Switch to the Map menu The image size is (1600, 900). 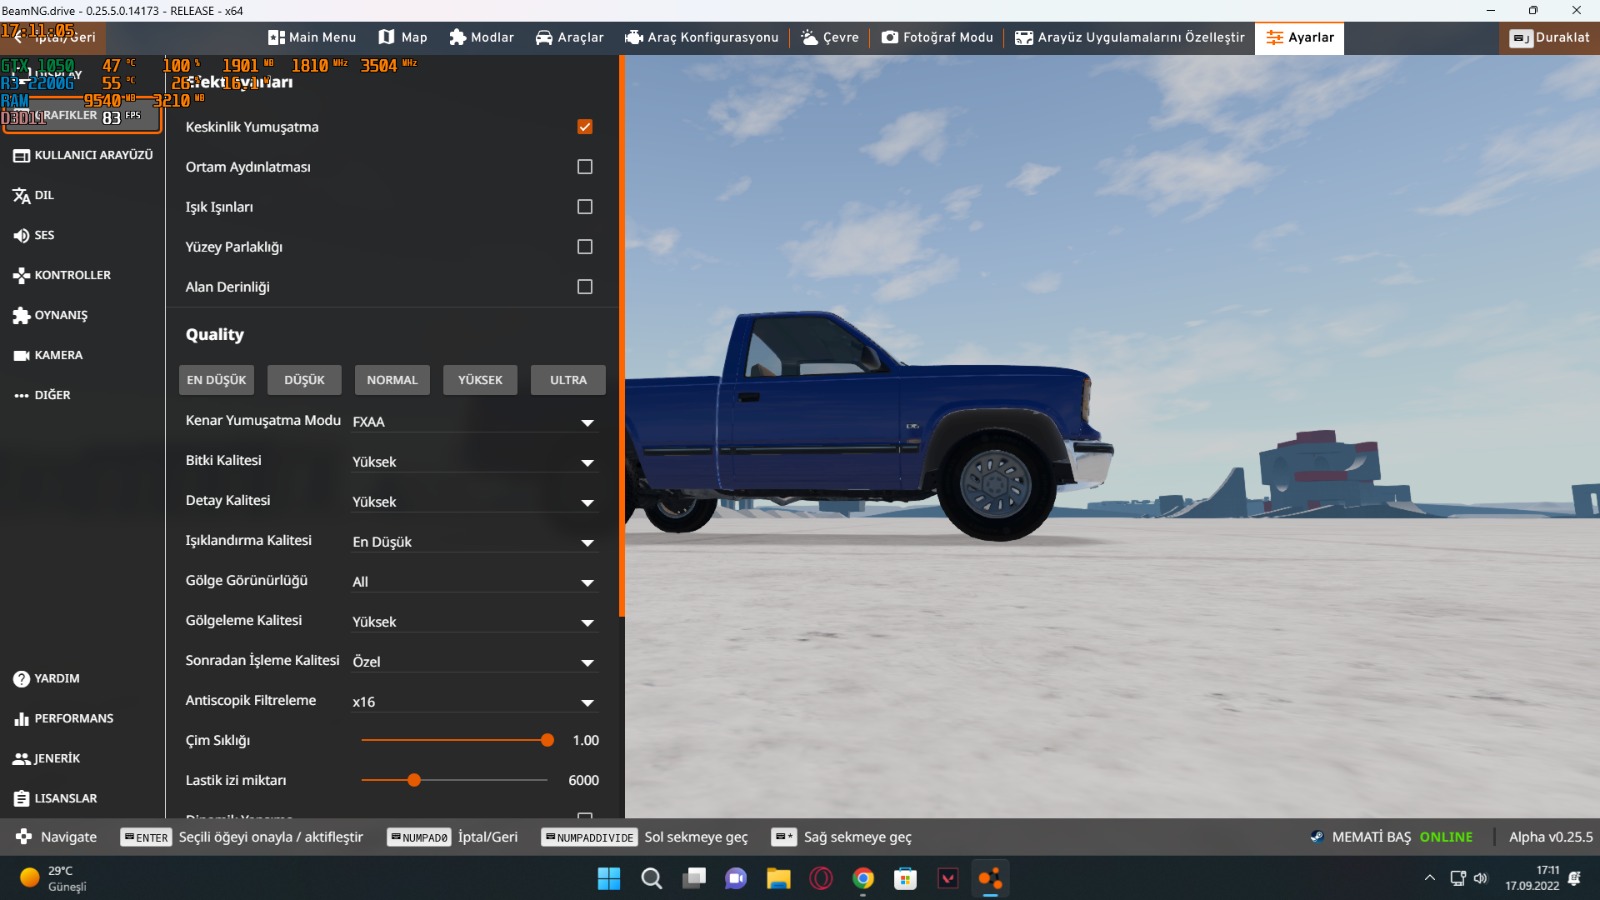pyautogui.click(x=402, y=38)
